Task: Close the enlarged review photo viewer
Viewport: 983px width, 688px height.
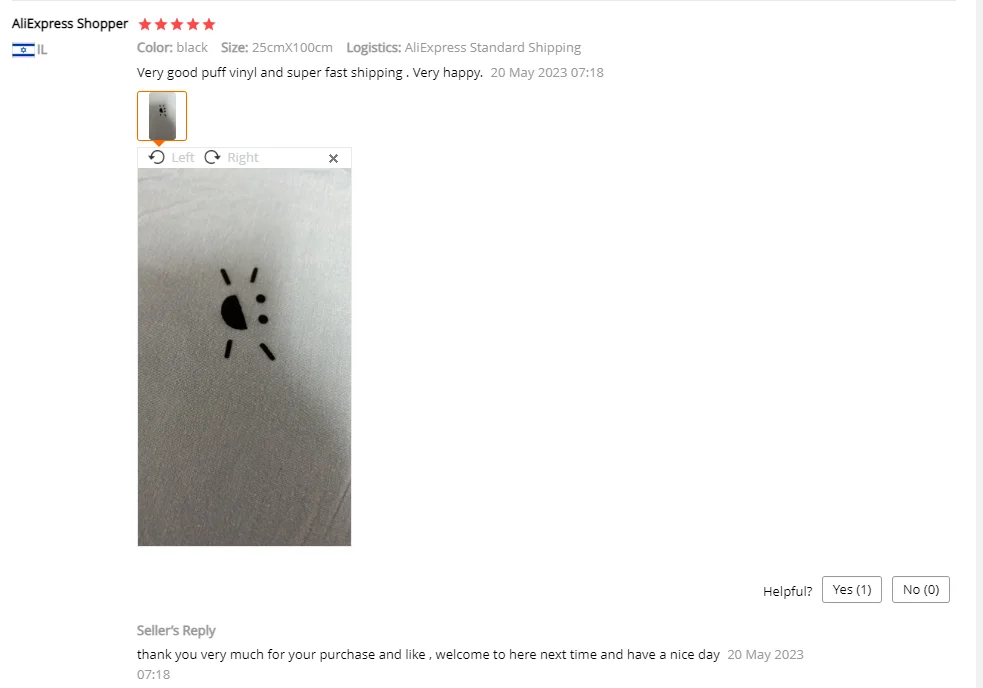Action: pos(334,159)
